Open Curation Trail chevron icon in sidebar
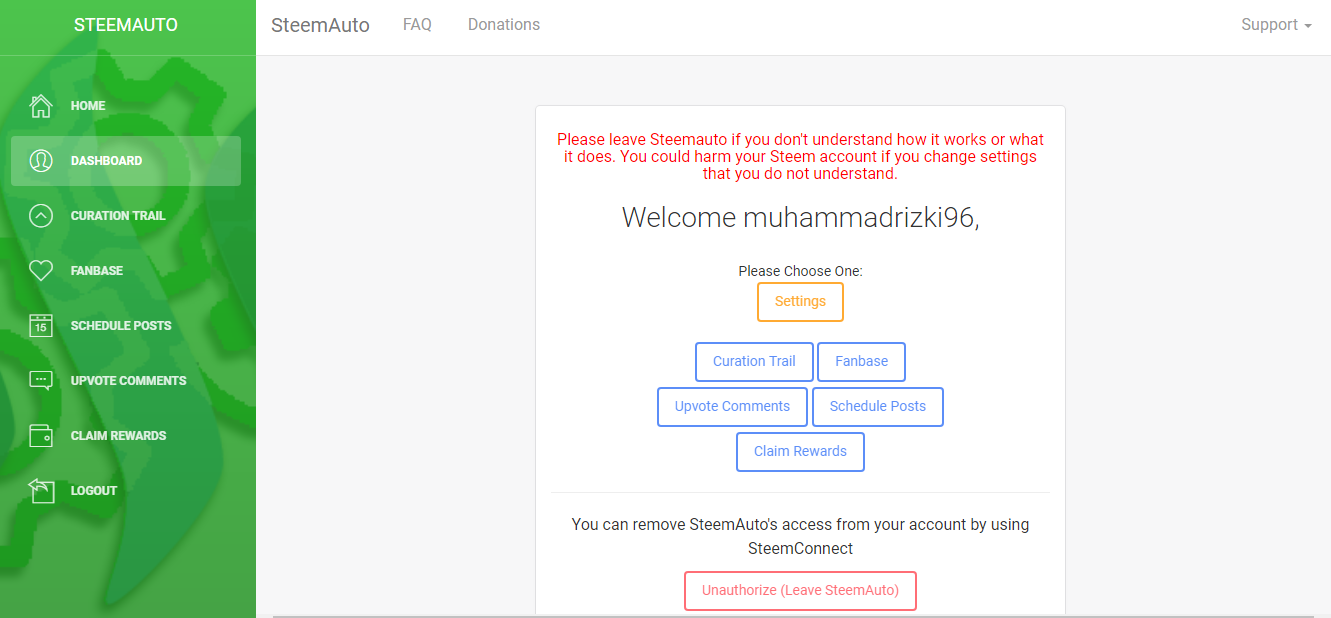Image resolution: width=1331 pixels, height=618 pixels. click(41, 215)
